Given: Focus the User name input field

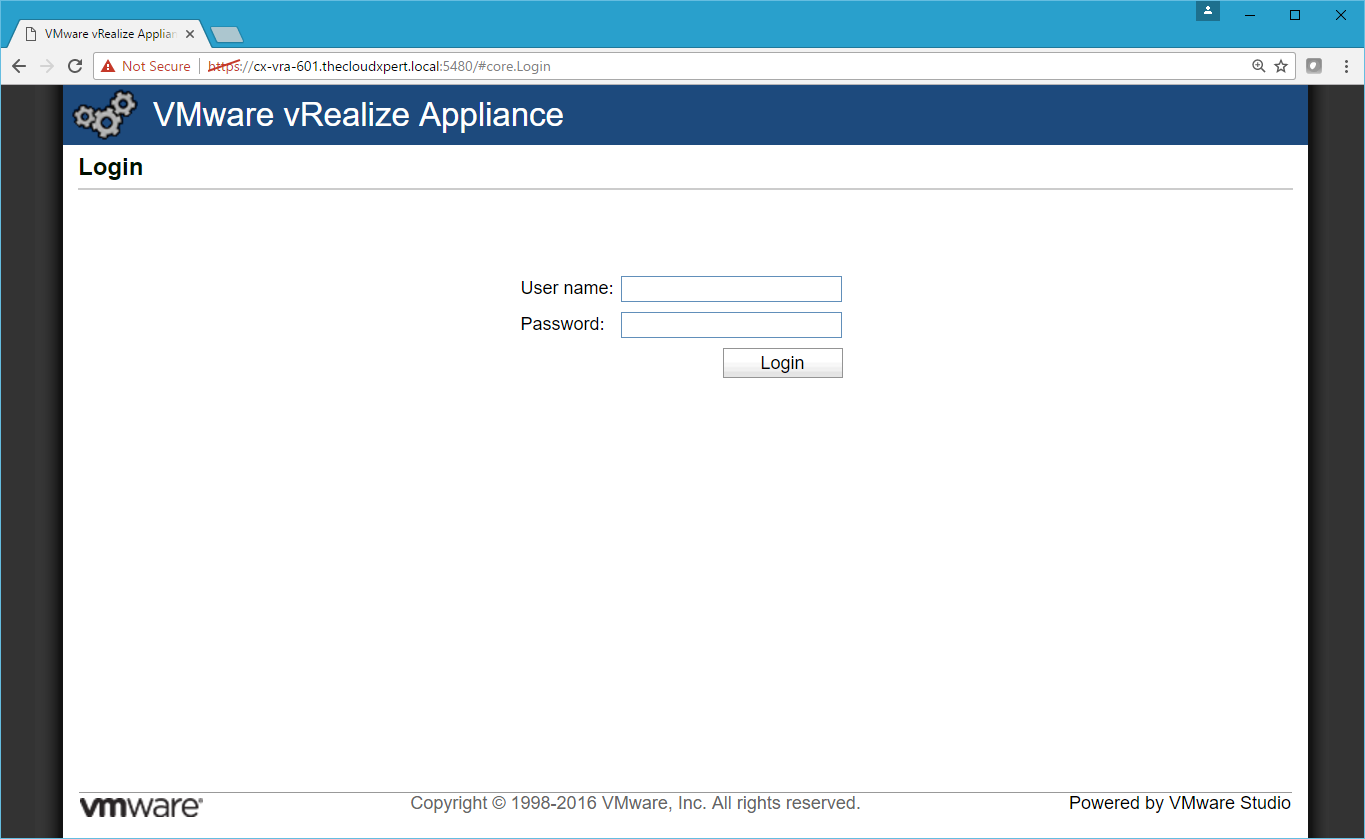Looking at the screenshot, I should coord(731,289).
